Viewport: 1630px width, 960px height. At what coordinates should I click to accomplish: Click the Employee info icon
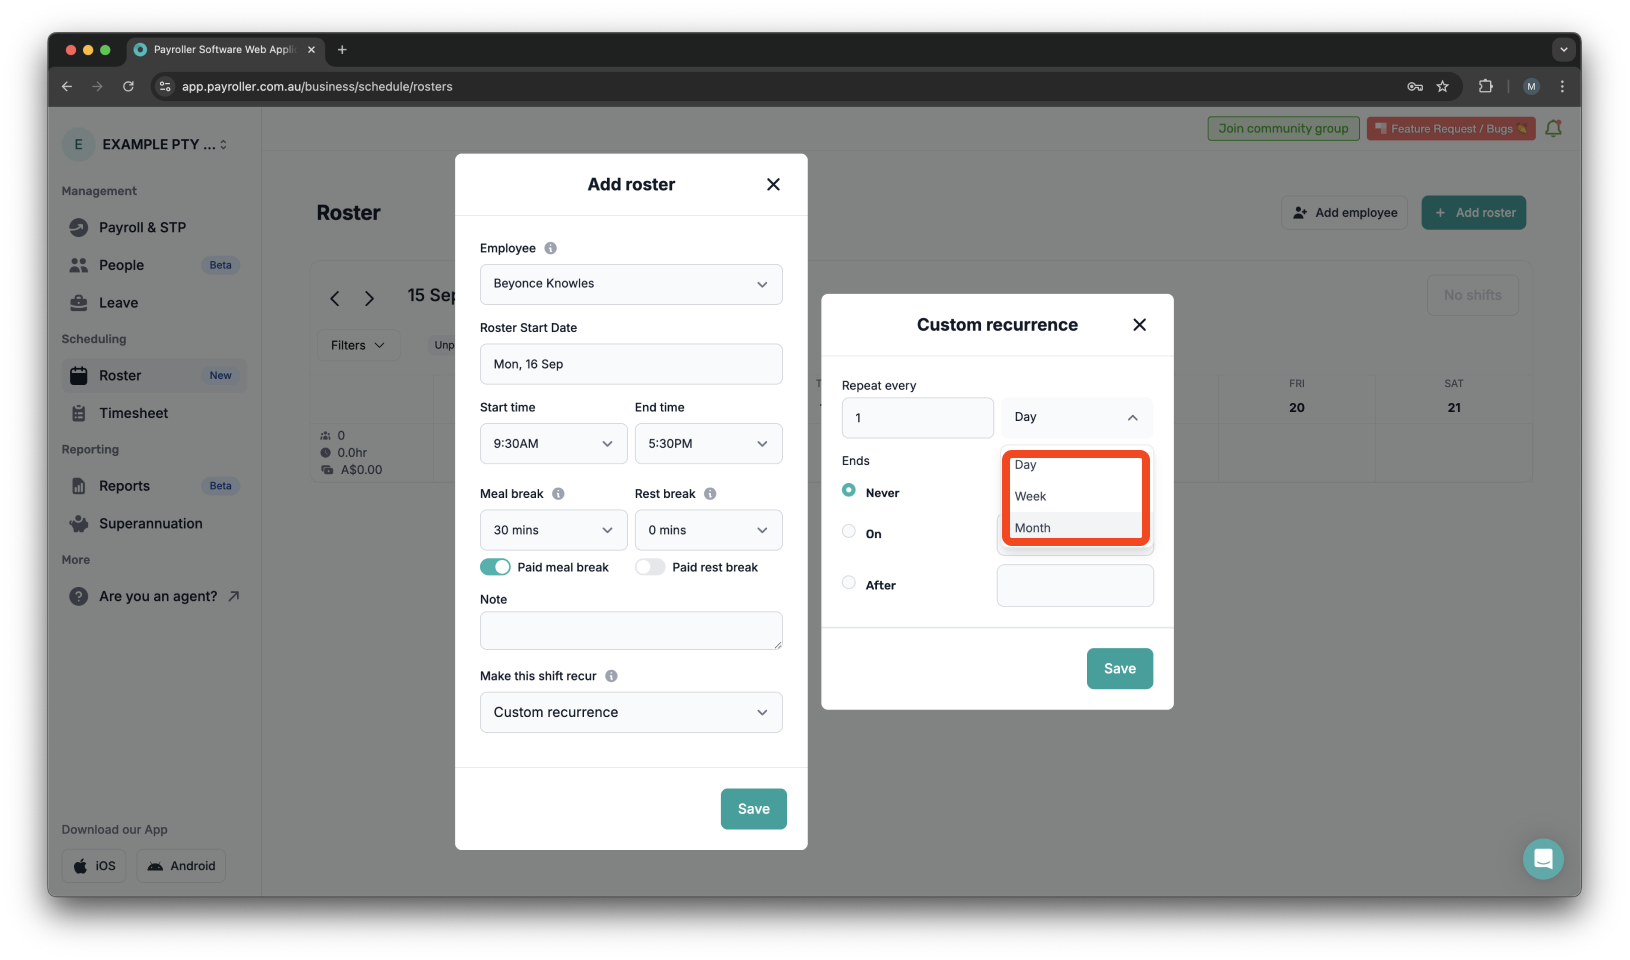coord(550,248)
